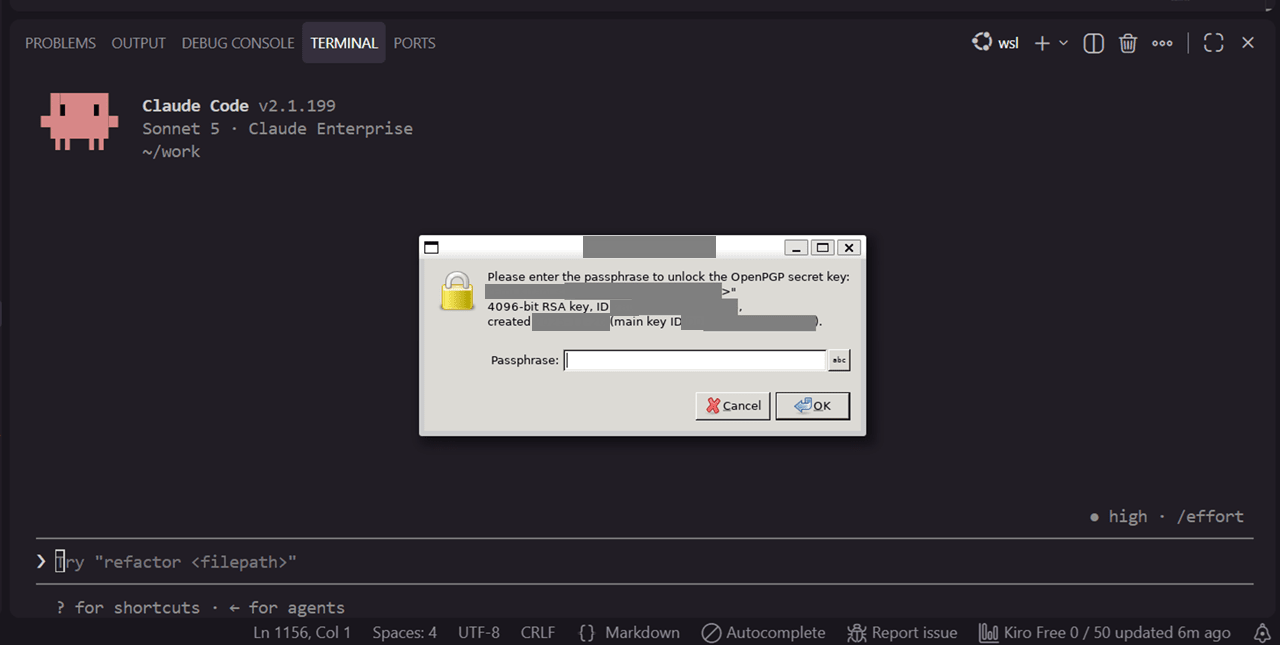Image resolution: width=1280 pixels, height=645 pixels.
Task: Focus the Passphrase input field
Action: 695,360
